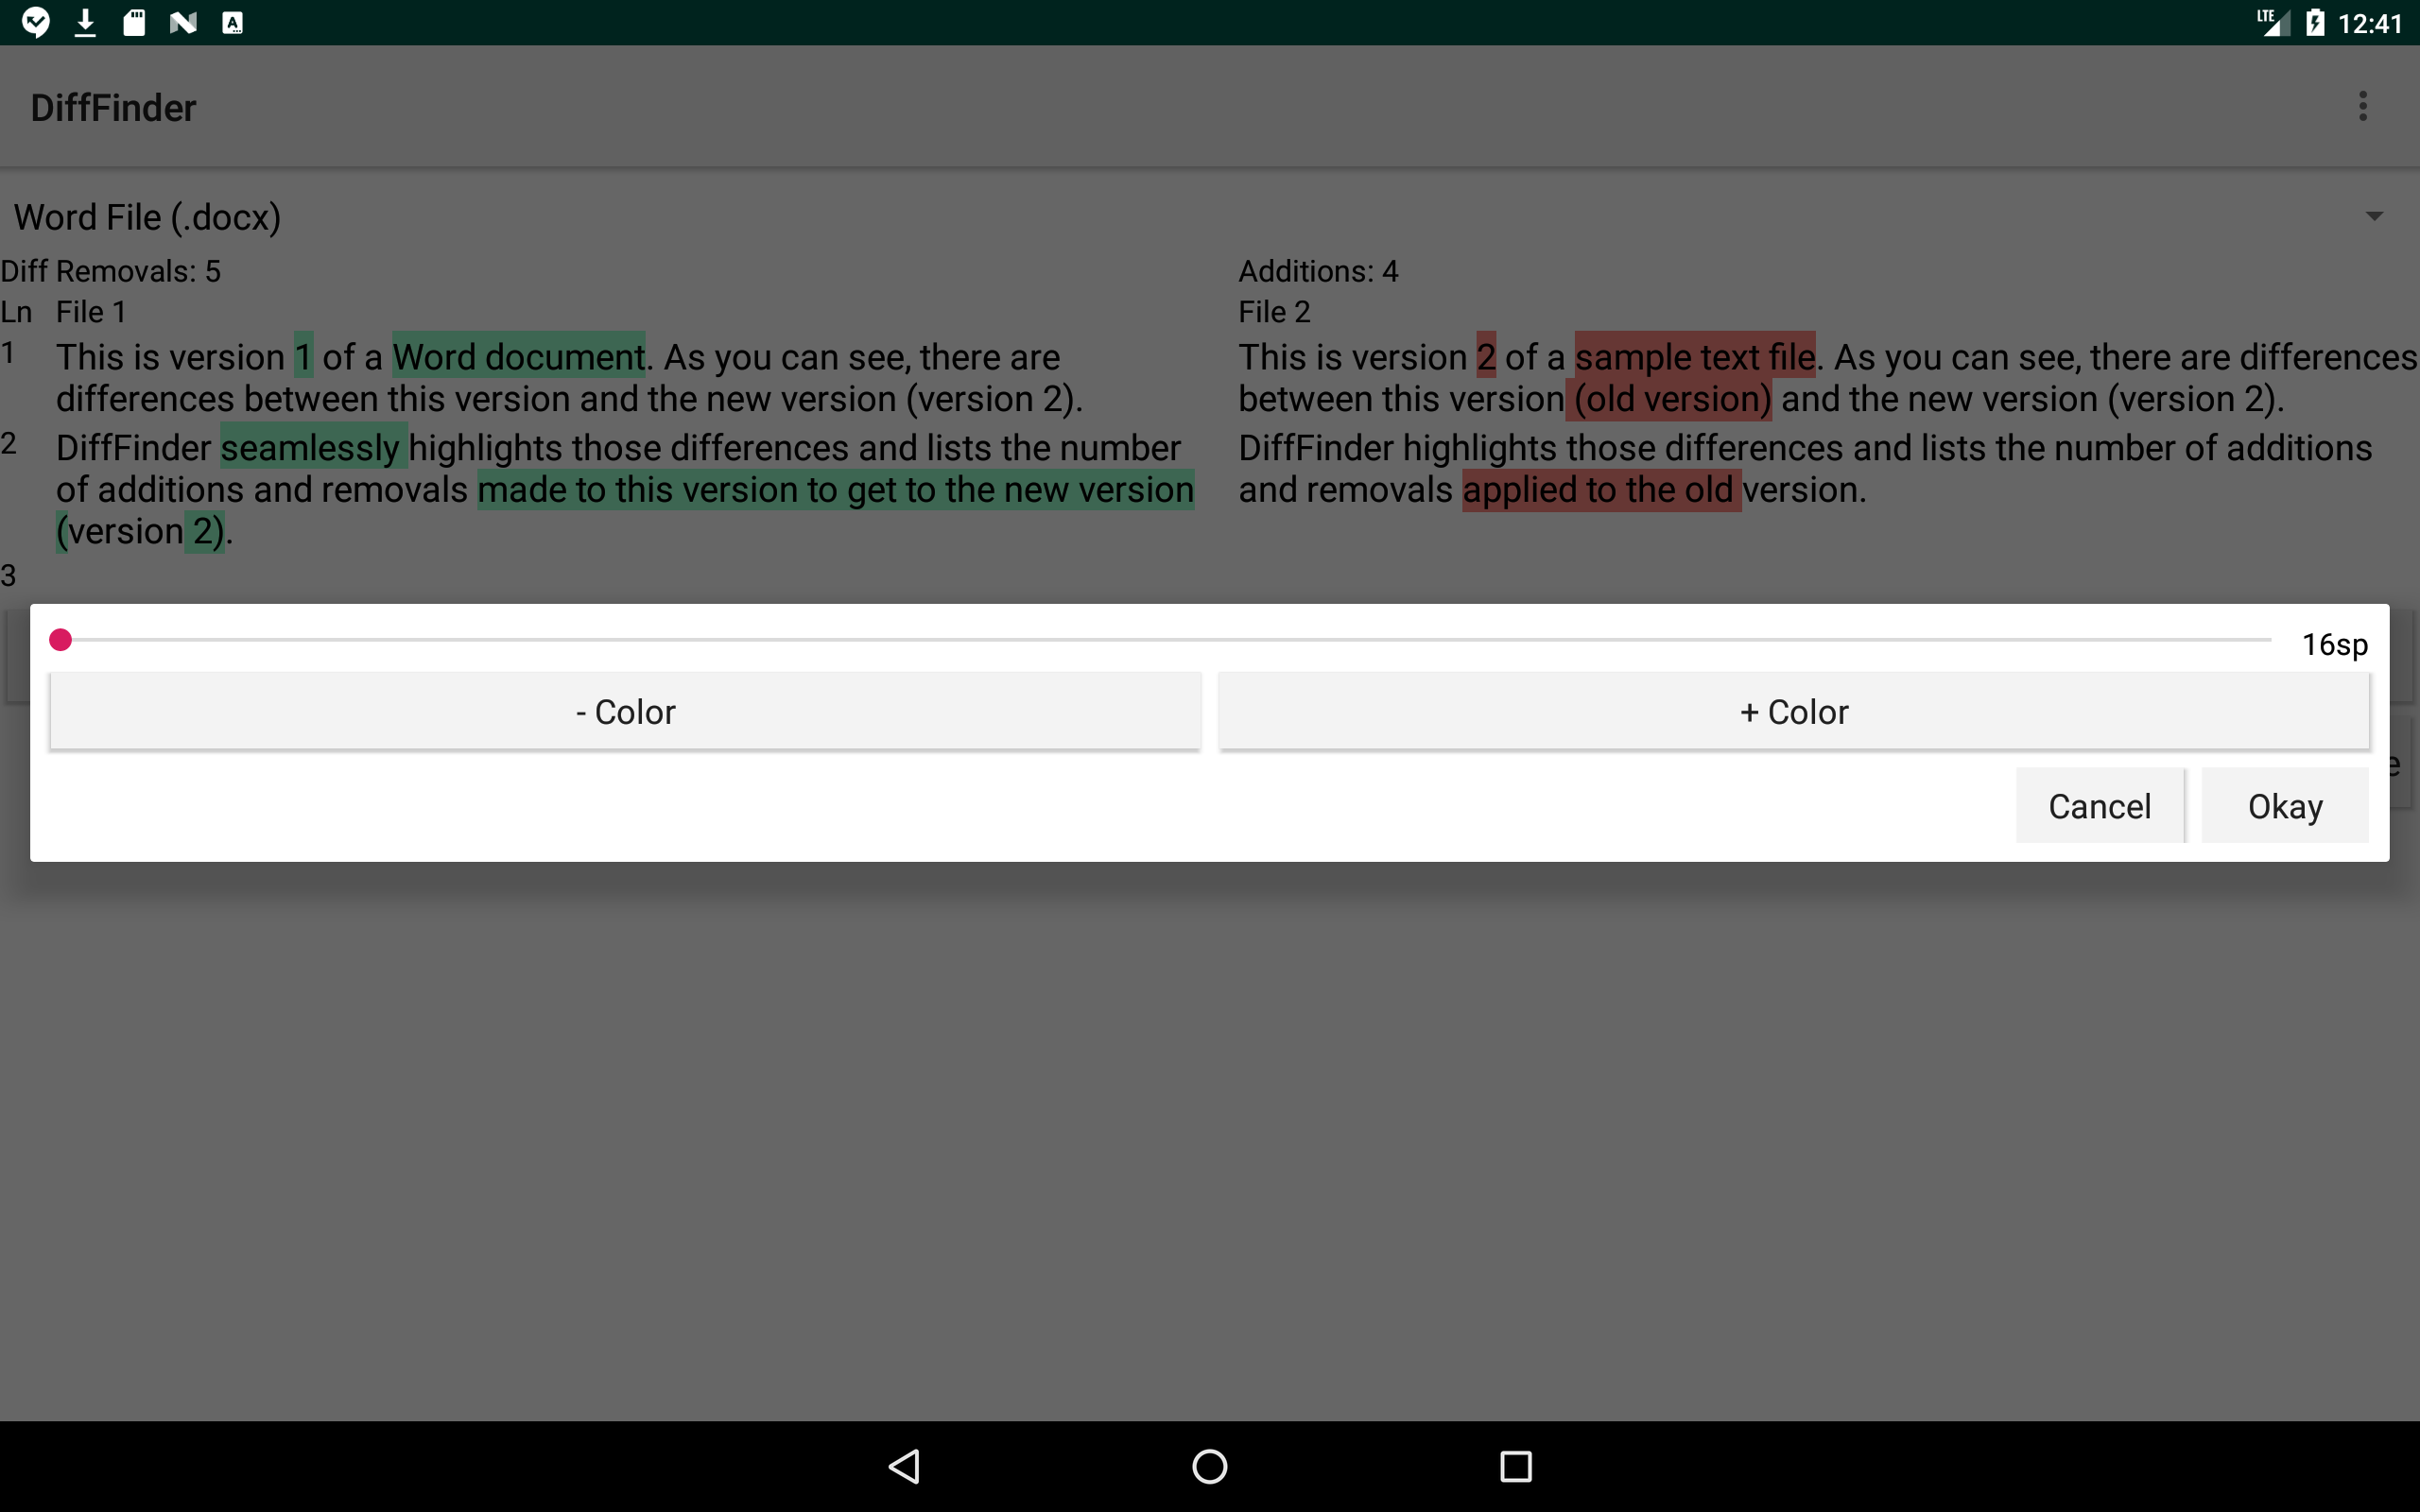Tap Cancel to dismiss the dialog
The width and height of the screenshot is (2420, 1512).
click(x=2098, y=805)
